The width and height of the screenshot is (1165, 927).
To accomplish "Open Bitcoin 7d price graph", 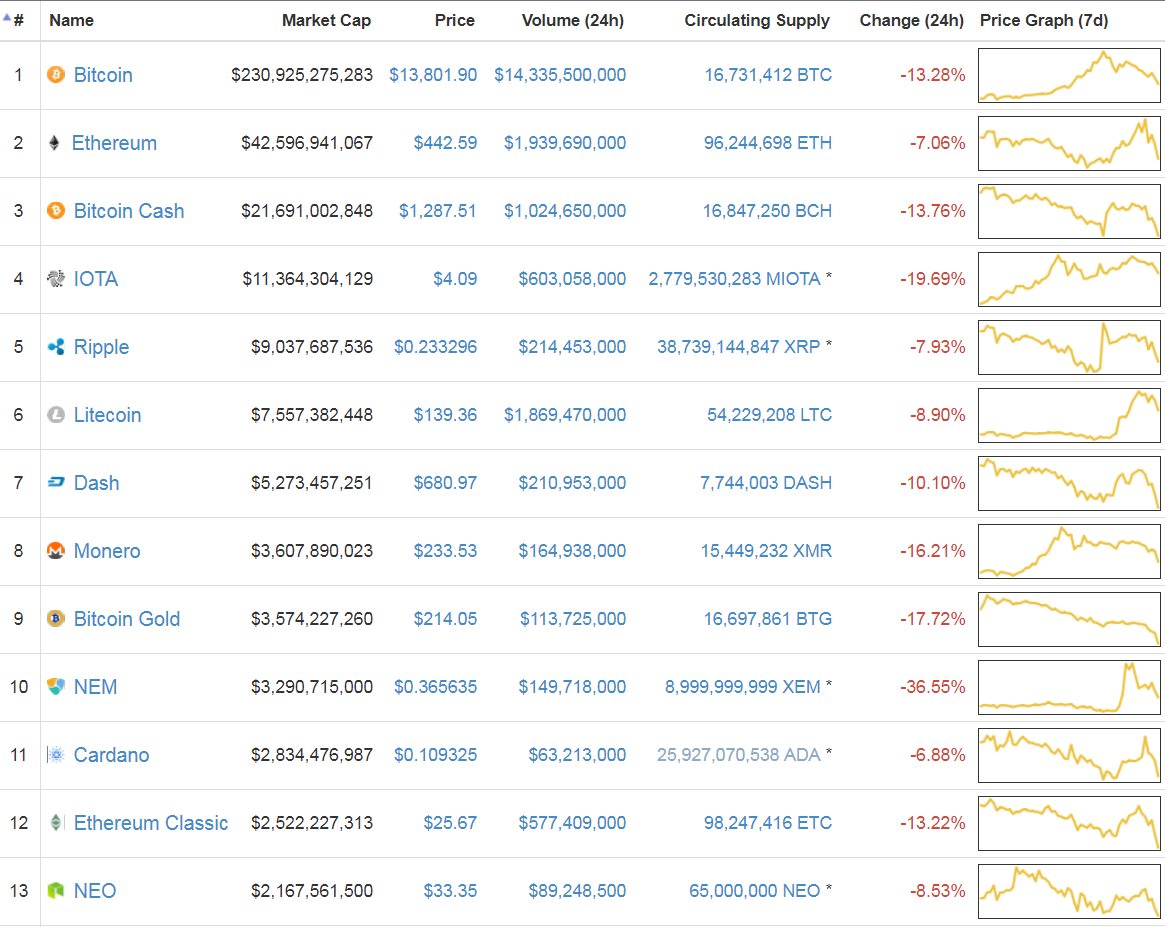I will point(1069,75).
